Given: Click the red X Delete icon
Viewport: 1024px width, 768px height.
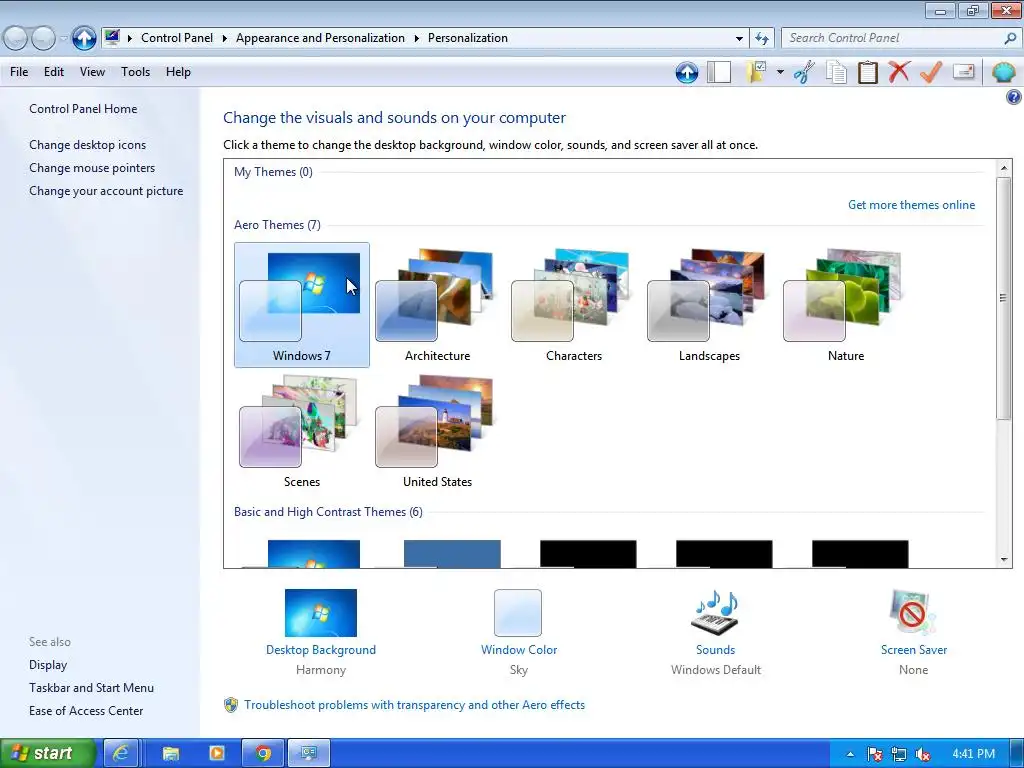Looking at the screenshot, I should (x=899, y=71).
